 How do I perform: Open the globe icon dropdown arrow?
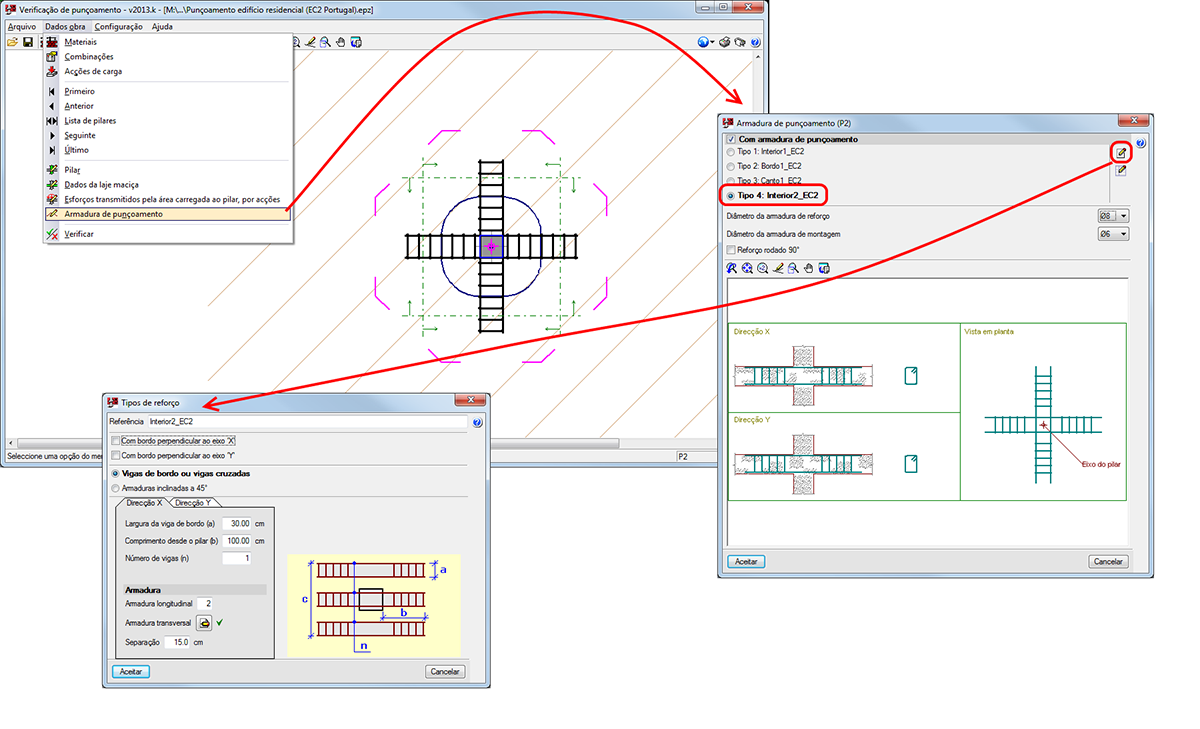click(713, 43)
